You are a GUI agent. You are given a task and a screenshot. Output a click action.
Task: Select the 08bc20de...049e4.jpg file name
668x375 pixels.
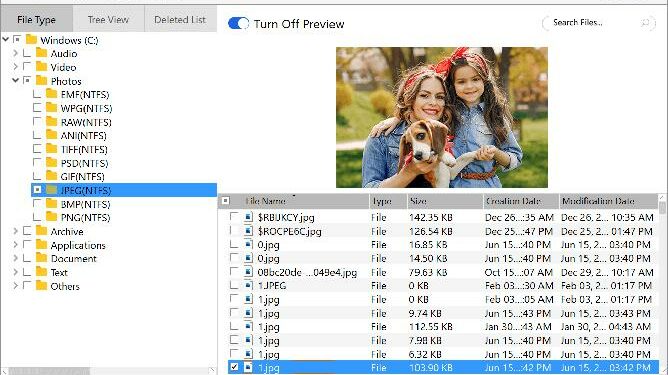(307, 272)
